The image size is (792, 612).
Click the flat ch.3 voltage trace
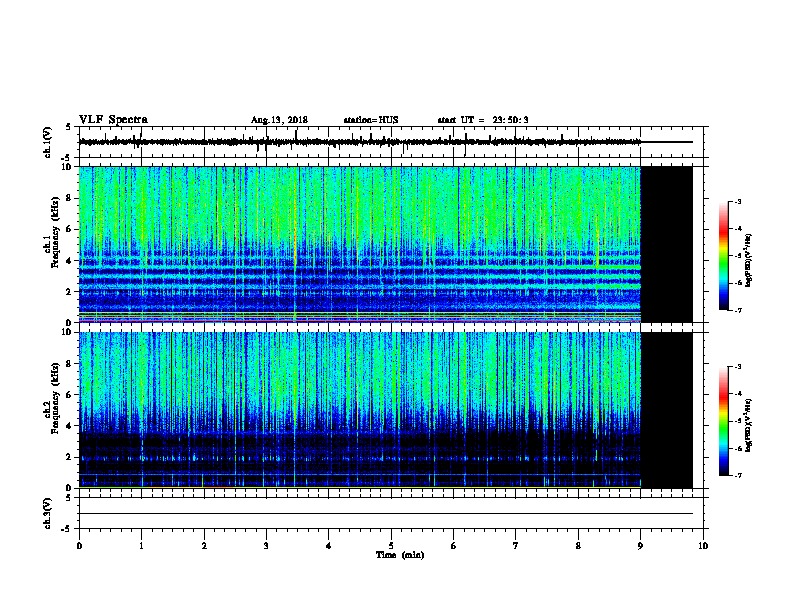point(386,514)
